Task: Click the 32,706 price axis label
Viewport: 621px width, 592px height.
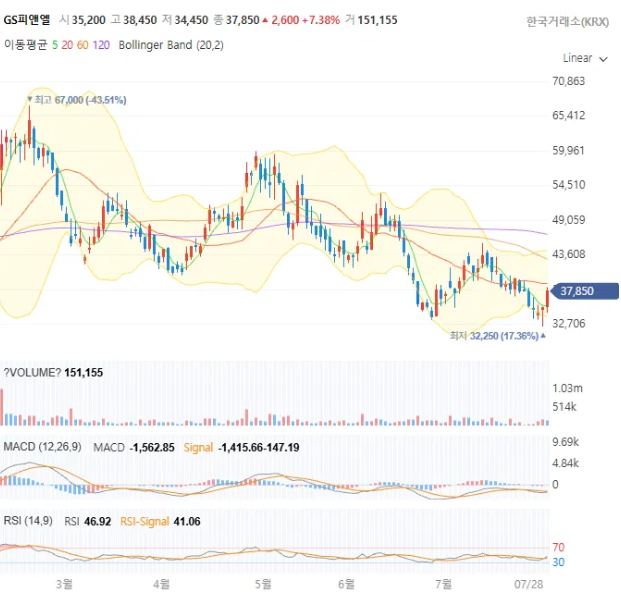Action: [568, 324]
